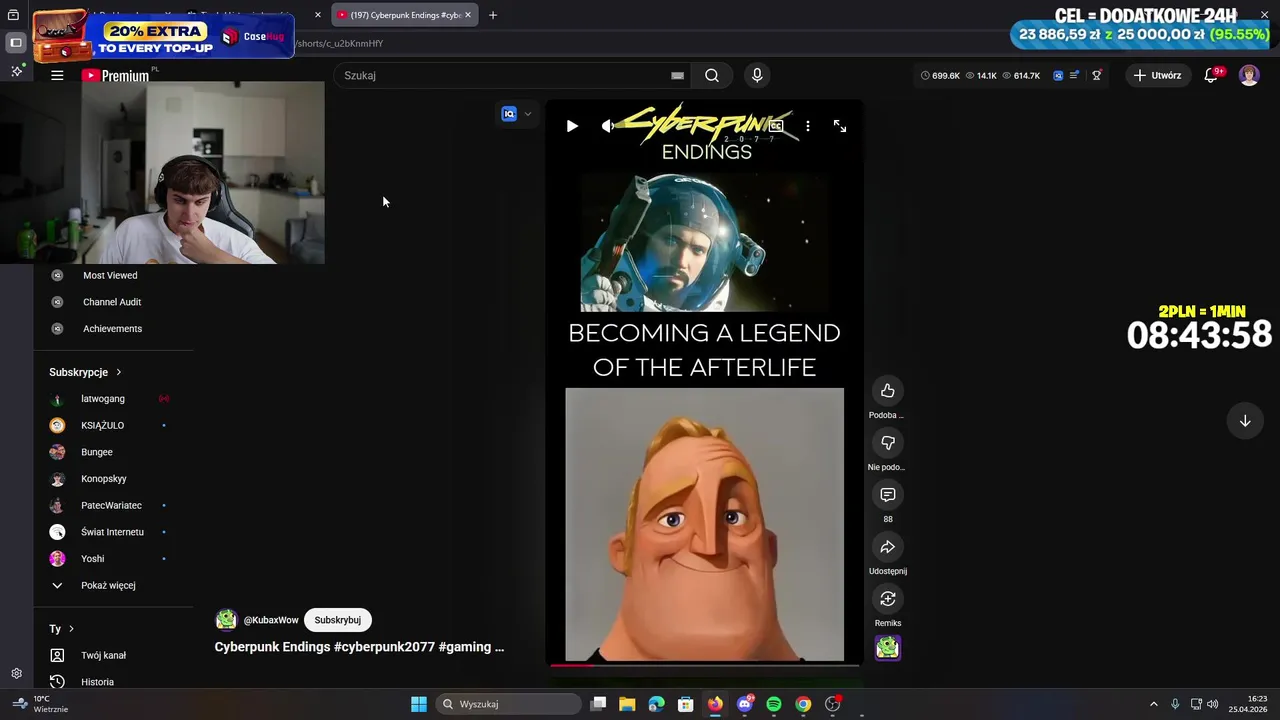Click the vidIQ list icon in the stats bar

coord(1075,75)
